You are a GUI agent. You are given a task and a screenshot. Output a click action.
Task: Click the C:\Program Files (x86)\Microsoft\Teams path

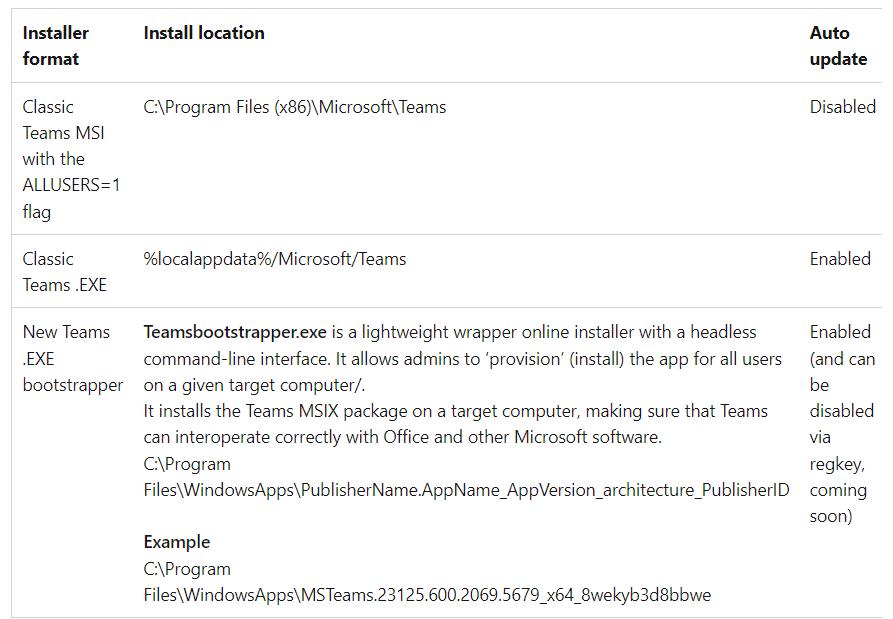[x=294, y=107]
